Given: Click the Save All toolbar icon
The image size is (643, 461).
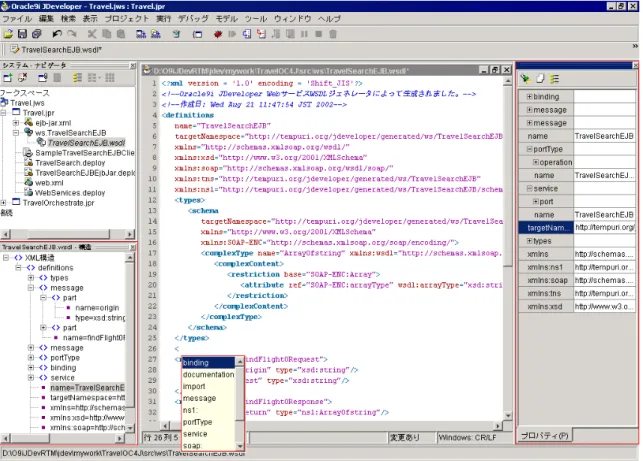Looking at the screenshot, I should (x=37, y=34).
